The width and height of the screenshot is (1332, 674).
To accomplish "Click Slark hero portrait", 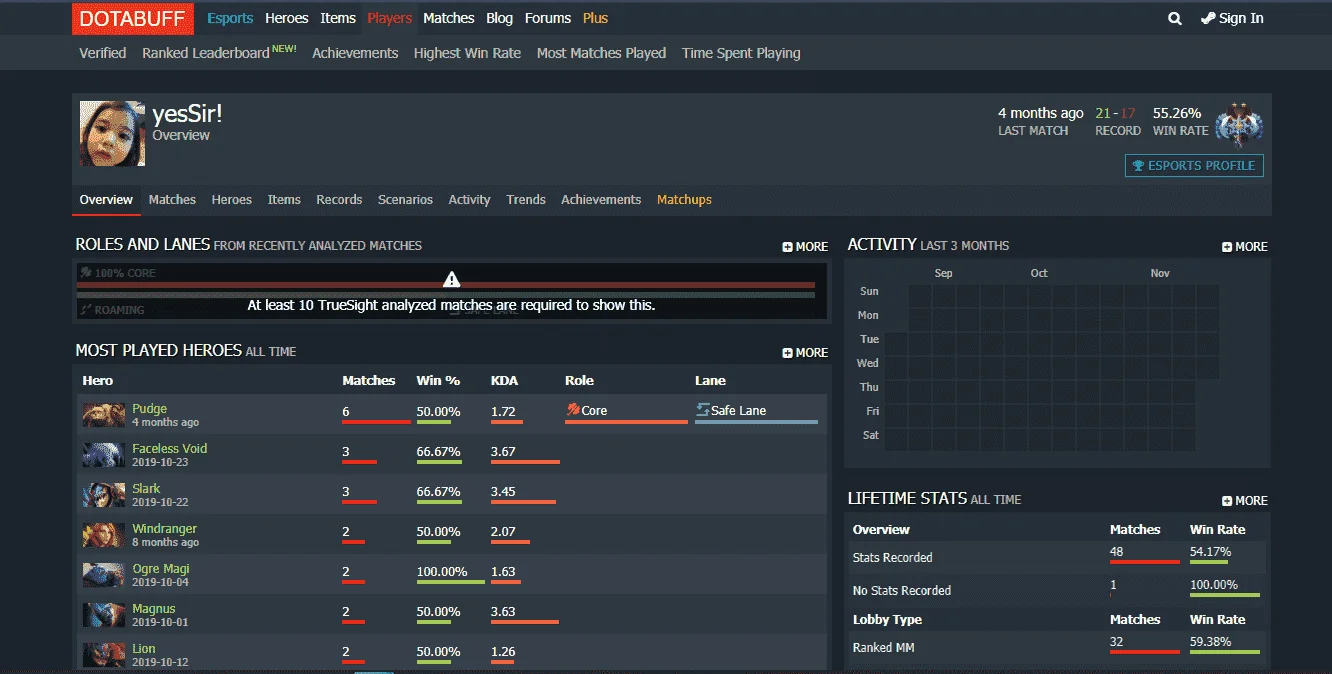I will [104, 495].
